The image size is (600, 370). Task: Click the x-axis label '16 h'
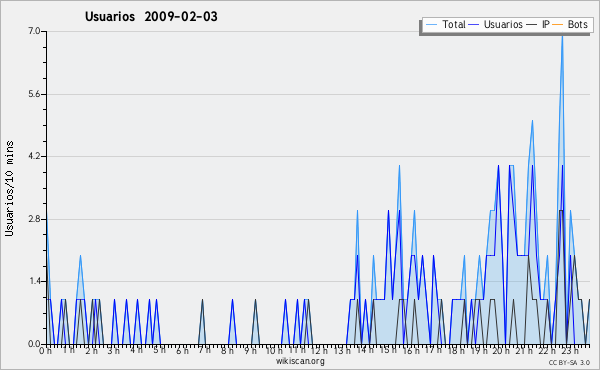(411, 351)
